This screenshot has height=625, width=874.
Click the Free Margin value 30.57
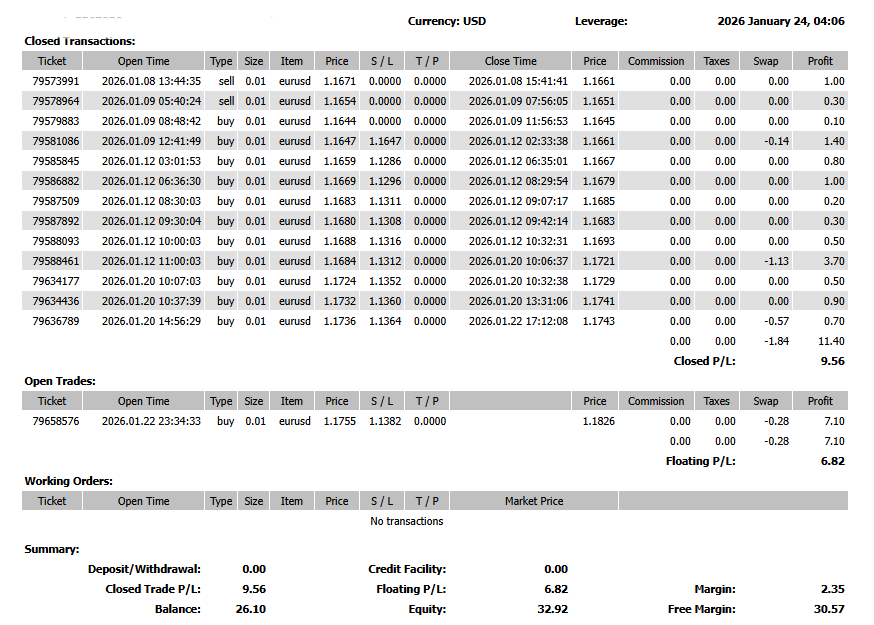pyautogui.click(x=829, y=609)
